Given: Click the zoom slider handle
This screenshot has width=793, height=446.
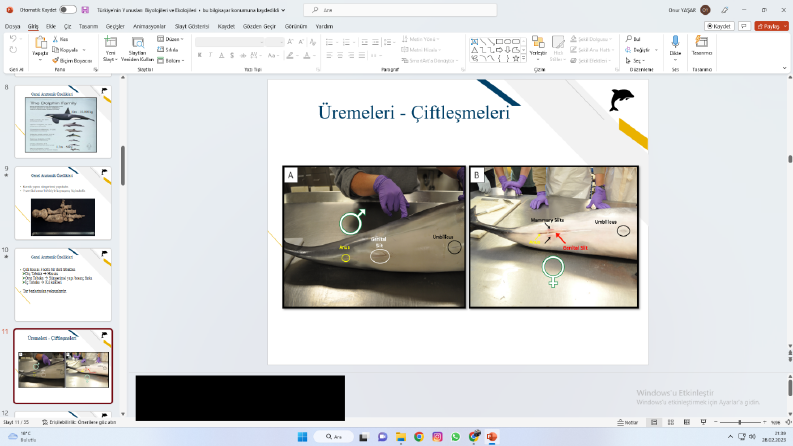Looking at the screenshot, I should click(739, 422).
